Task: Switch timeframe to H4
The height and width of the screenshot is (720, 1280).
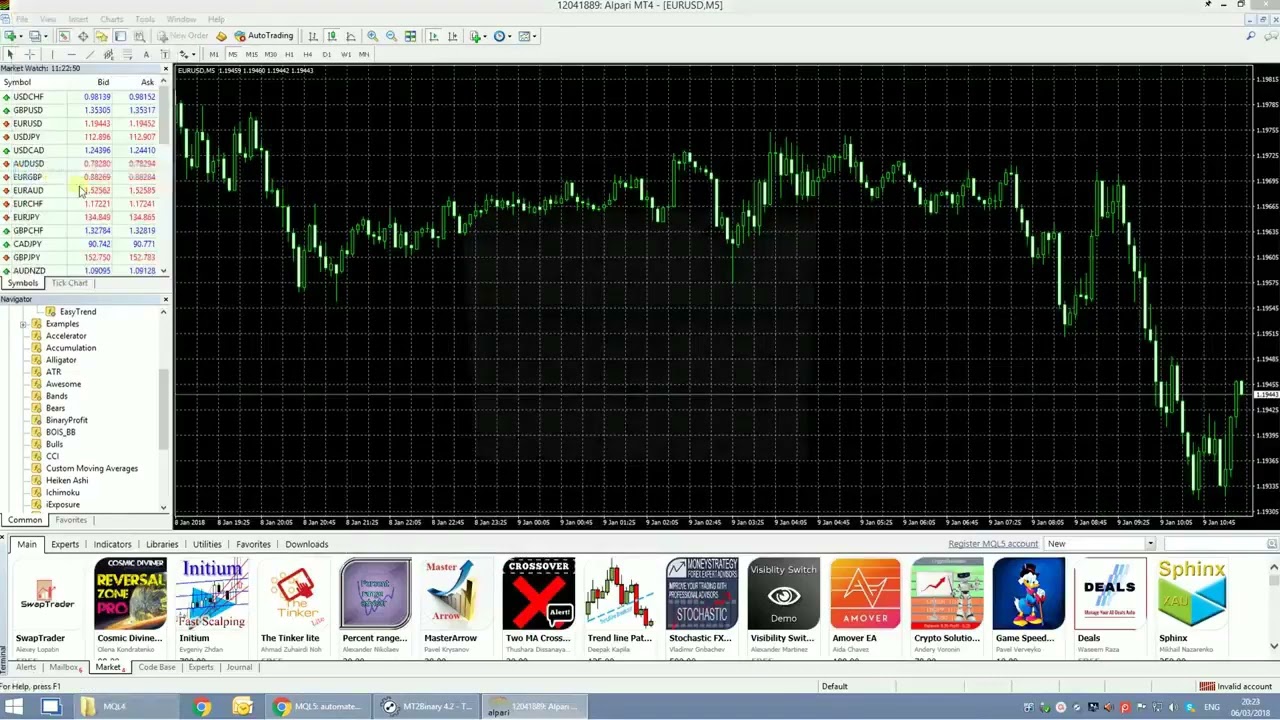Action: [x=308, y=54]
